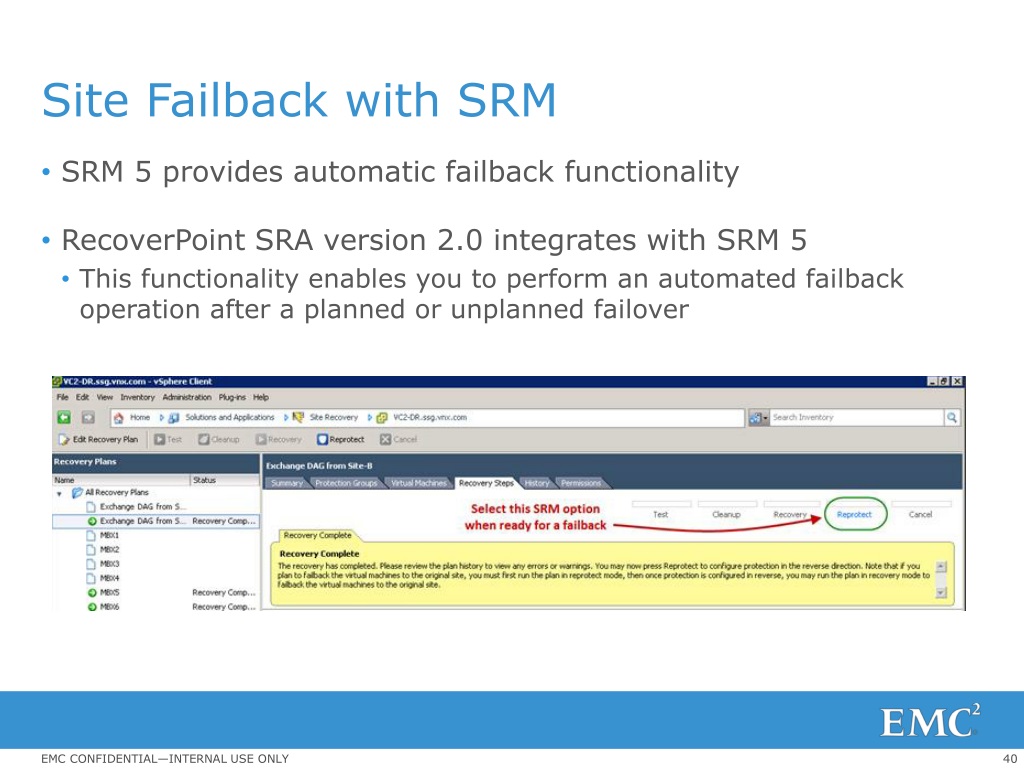Select the MBX4 recovery plan
Viewport: 1024px width, 768px height.
pyautogui.click(x=104, y=579)
